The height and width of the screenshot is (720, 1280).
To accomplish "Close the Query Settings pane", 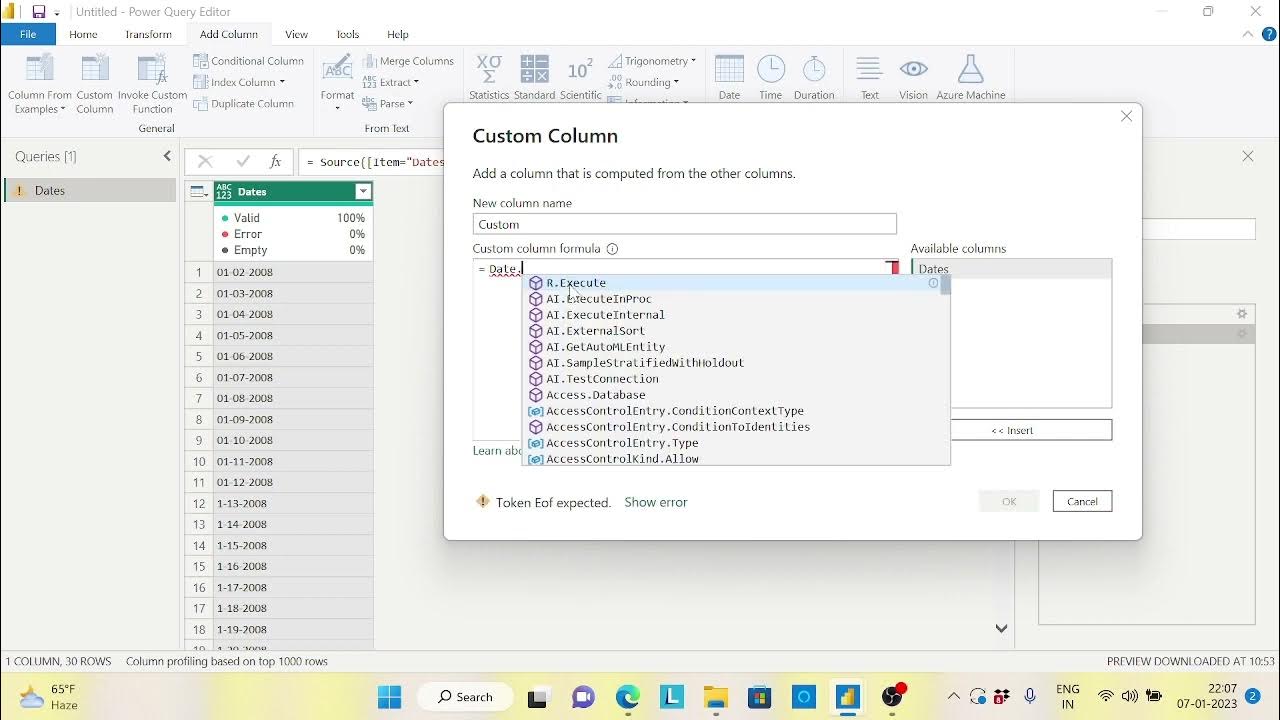I will [x=1248, y=156].
